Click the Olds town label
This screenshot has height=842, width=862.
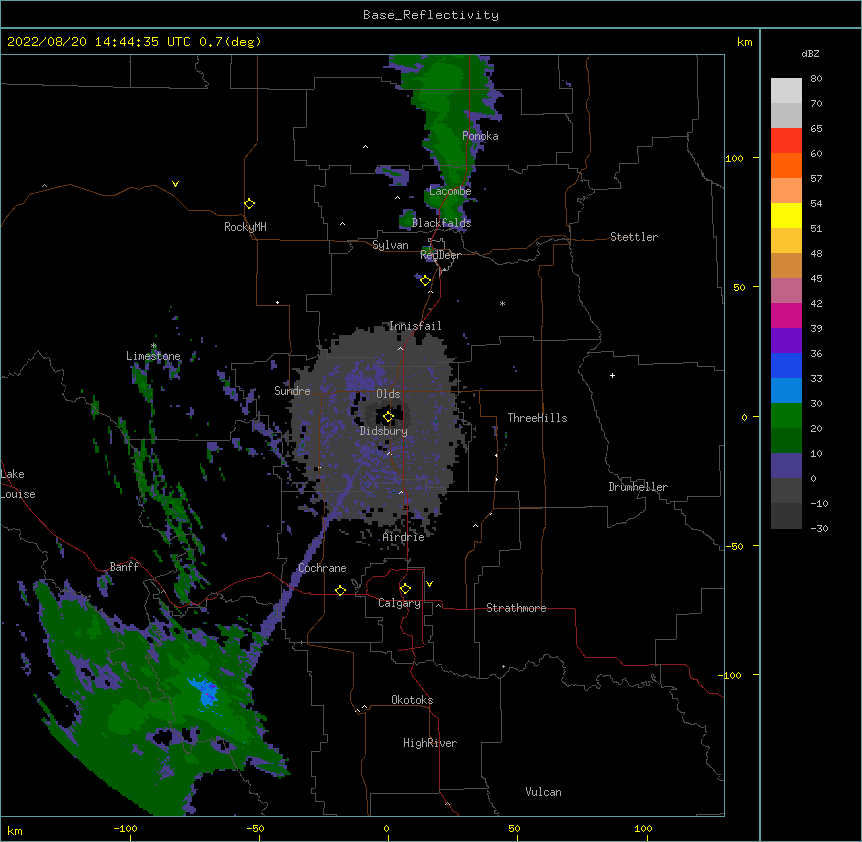[x=388, y=394]
